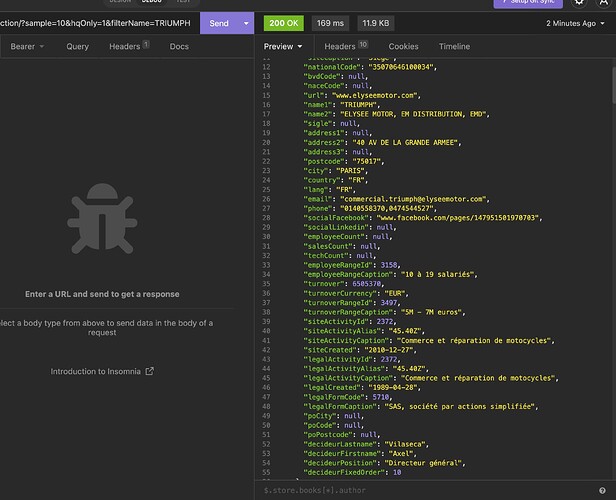Click the "SAS, société par actions simplifiée" value
Viewport: 616px width, 500px height.
coord(460,407)
